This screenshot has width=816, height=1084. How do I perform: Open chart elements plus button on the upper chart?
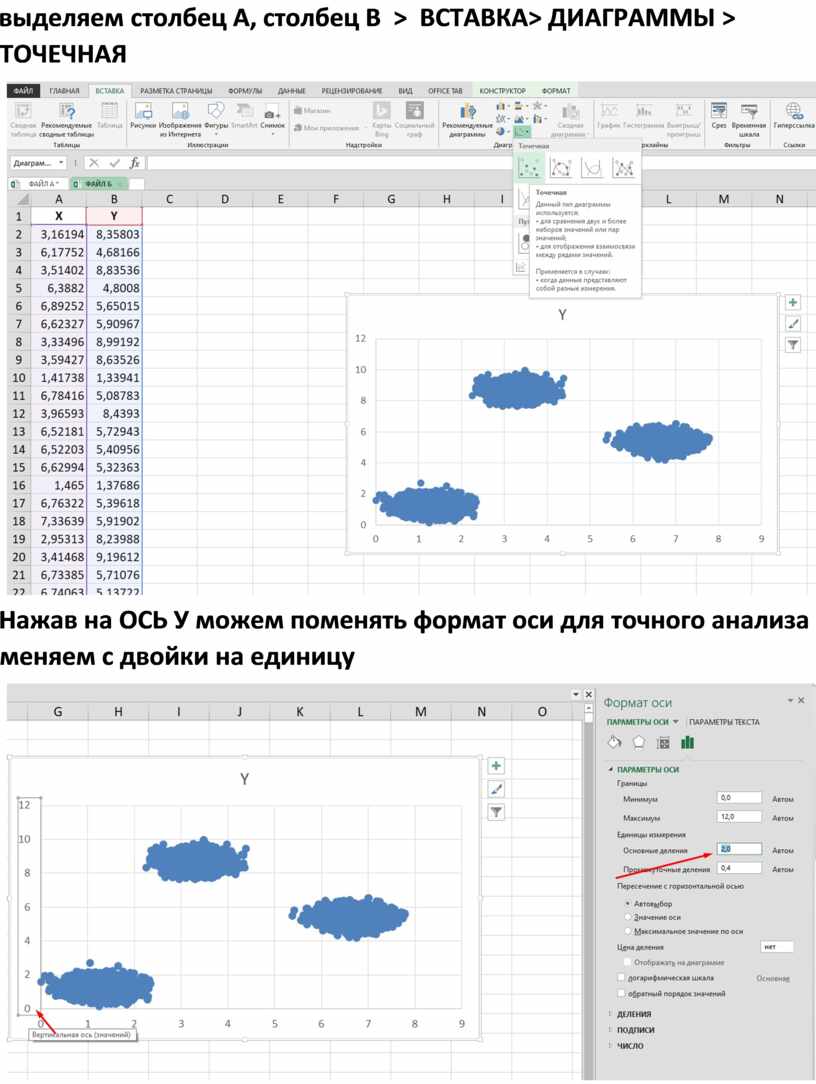point(793,302)
